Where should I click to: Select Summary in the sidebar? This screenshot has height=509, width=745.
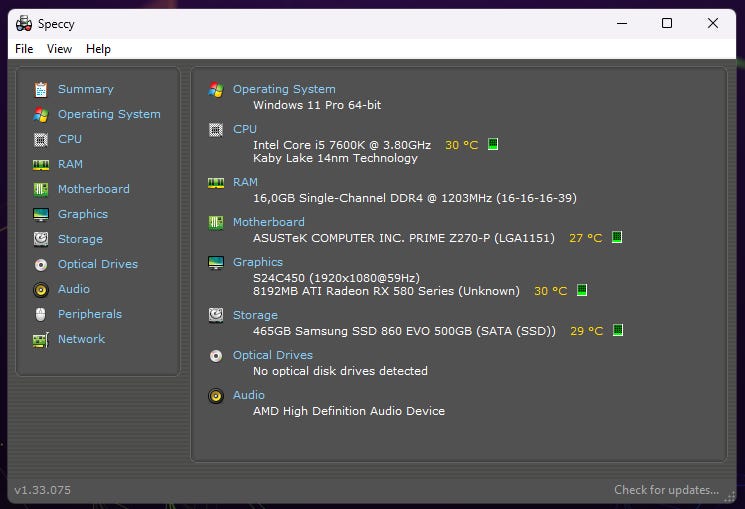pos(86,89)
